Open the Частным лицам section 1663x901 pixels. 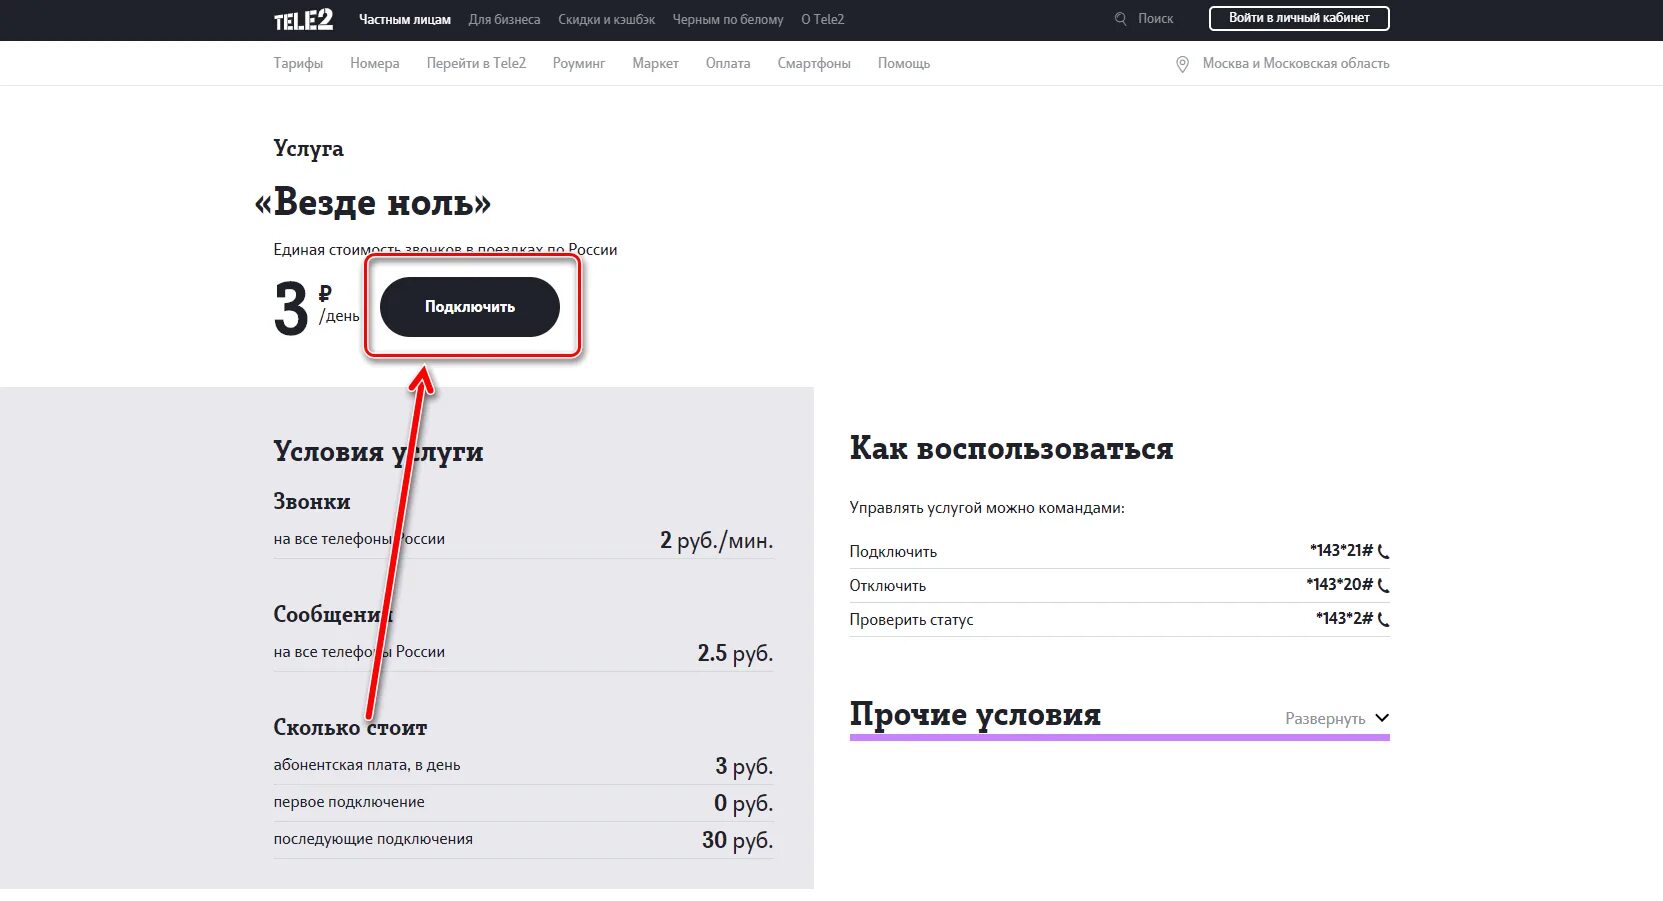pos(405,19)
